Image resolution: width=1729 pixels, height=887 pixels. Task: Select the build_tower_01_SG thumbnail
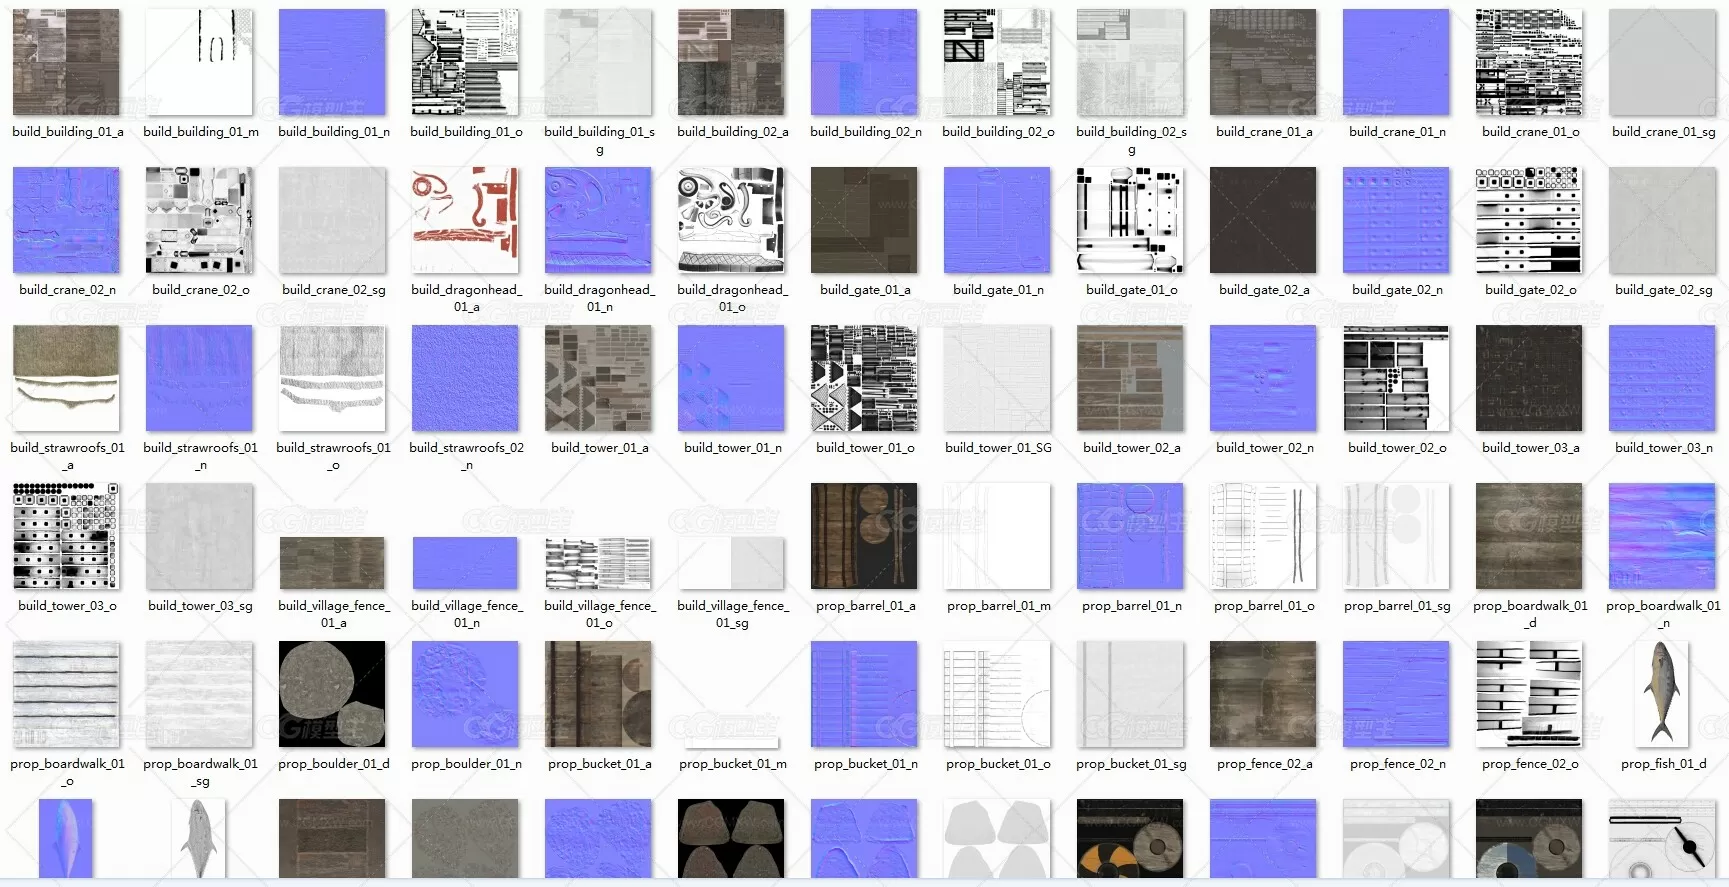(997, 378)
